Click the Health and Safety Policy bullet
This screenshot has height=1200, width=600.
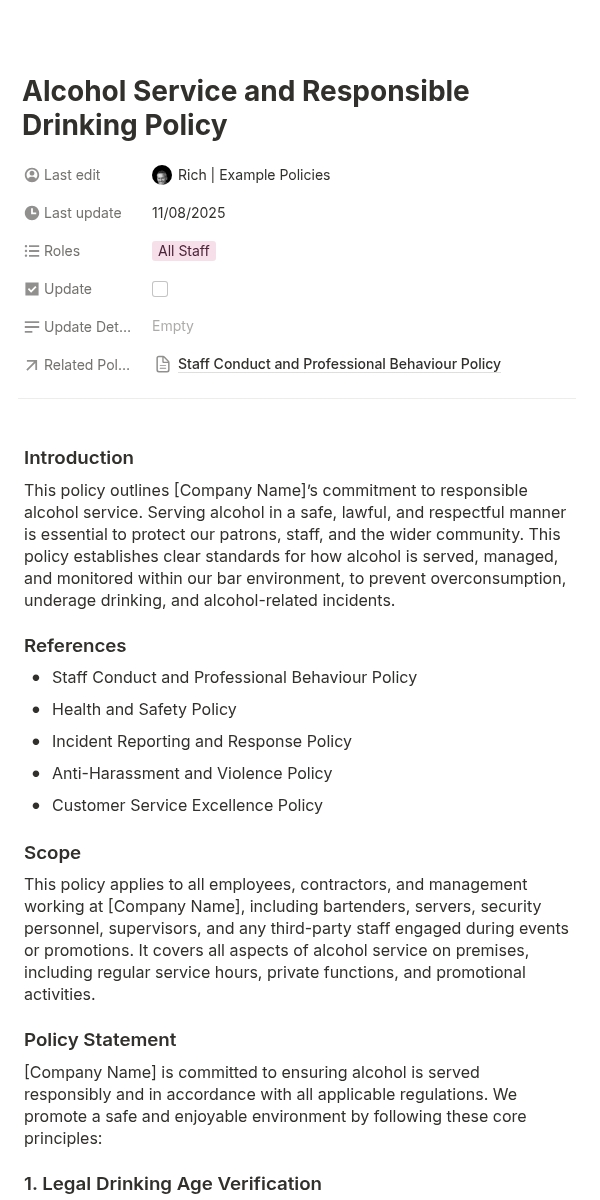coord(144,709)
